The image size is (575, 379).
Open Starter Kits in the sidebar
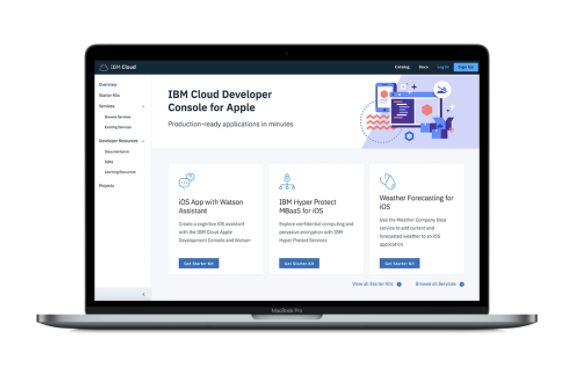coord(109,95)
